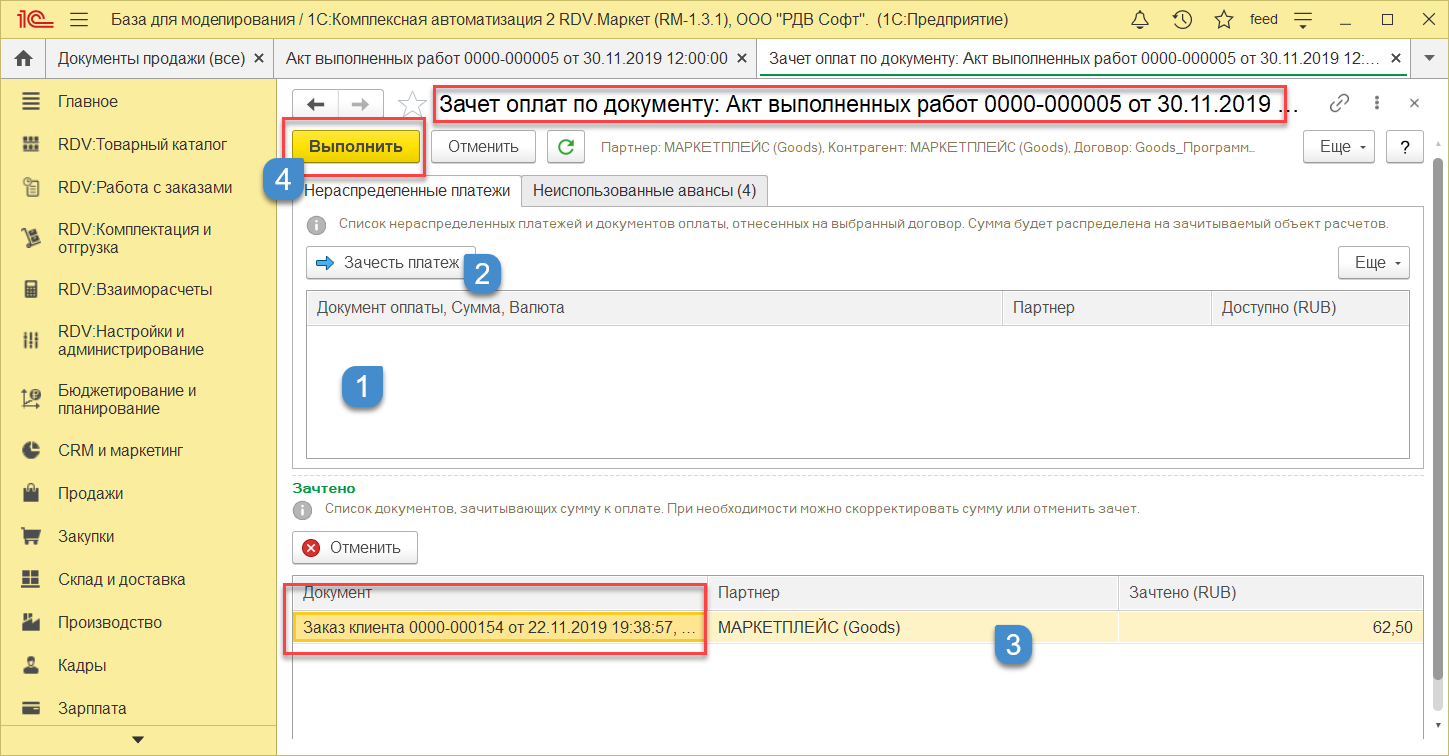
Task: Open RDV:Настройки и администрирование section icon
Action: click(x=31, y=340)
